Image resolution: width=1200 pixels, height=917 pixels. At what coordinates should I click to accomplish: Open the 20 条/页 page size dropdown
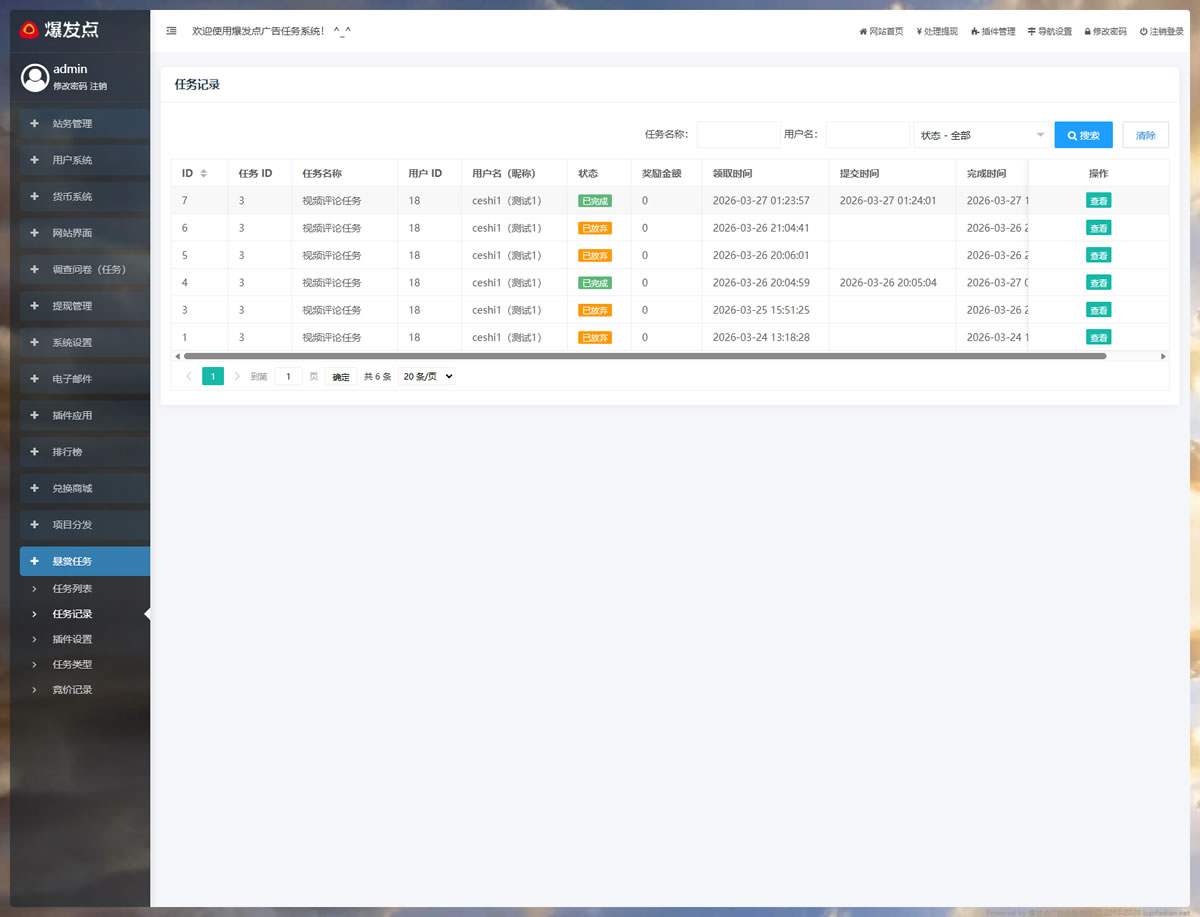coord(427,377)
